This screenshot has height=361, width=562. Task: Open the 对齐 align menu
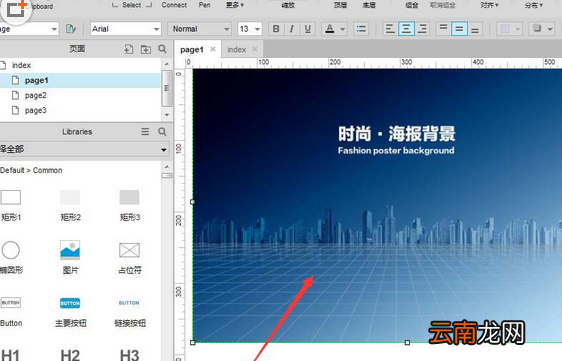(x=489, y=5)
